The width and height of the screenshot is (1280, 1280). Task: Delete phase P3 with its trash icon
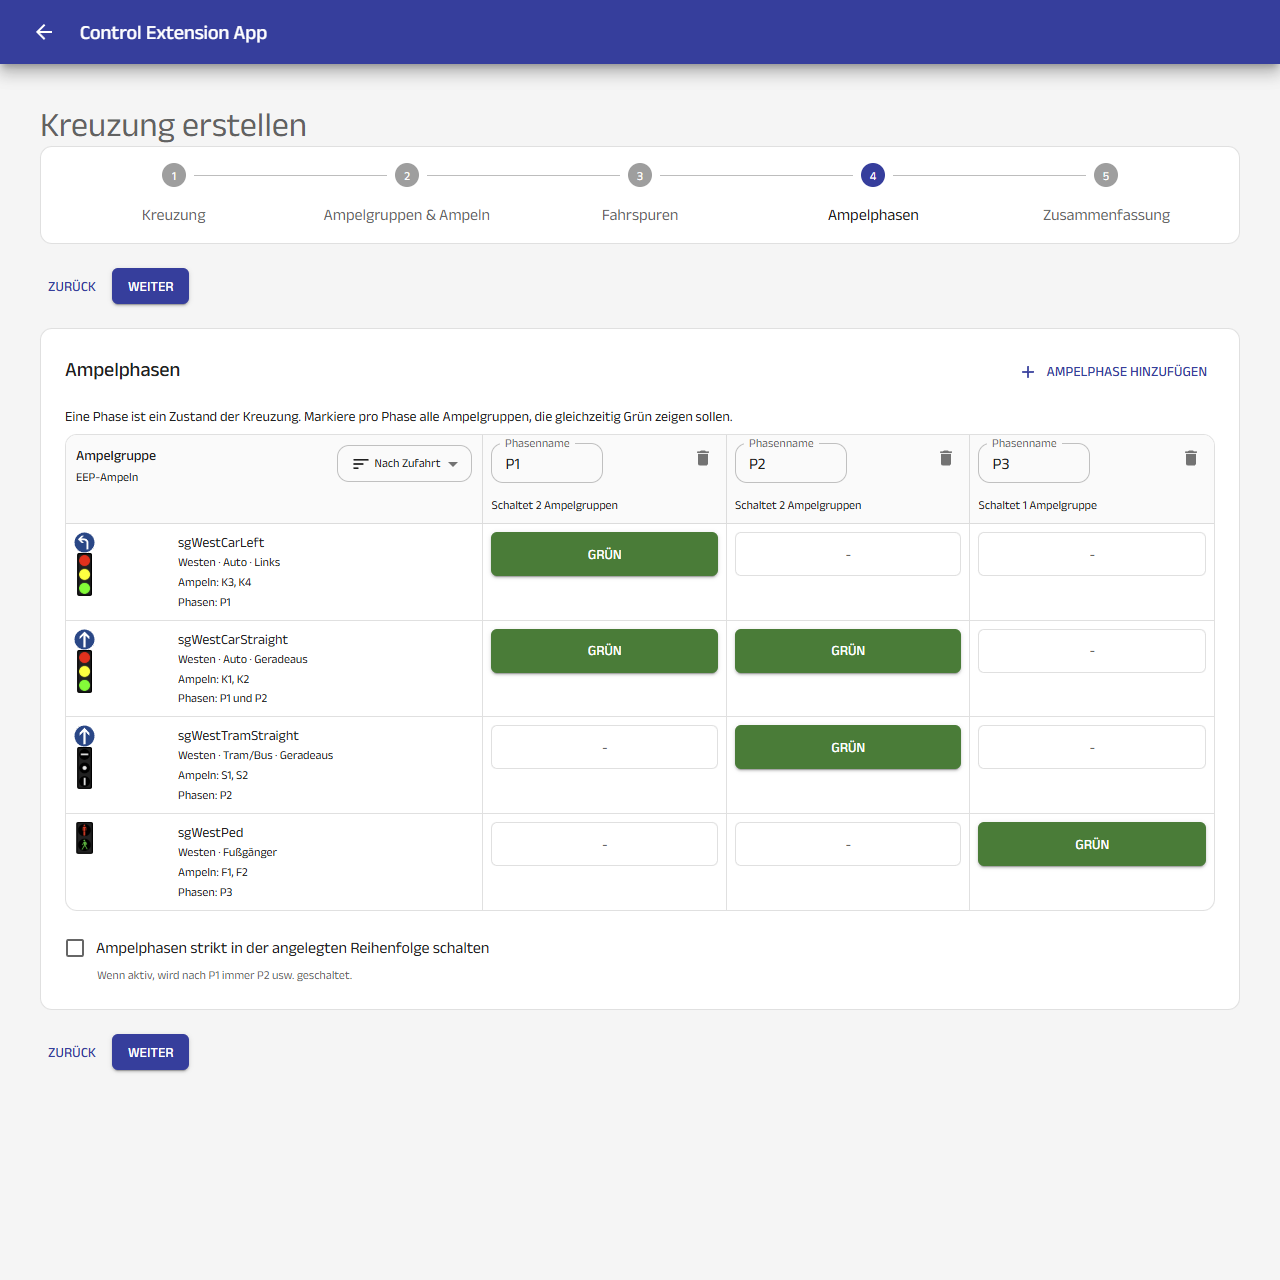(x=1191, y=458)
